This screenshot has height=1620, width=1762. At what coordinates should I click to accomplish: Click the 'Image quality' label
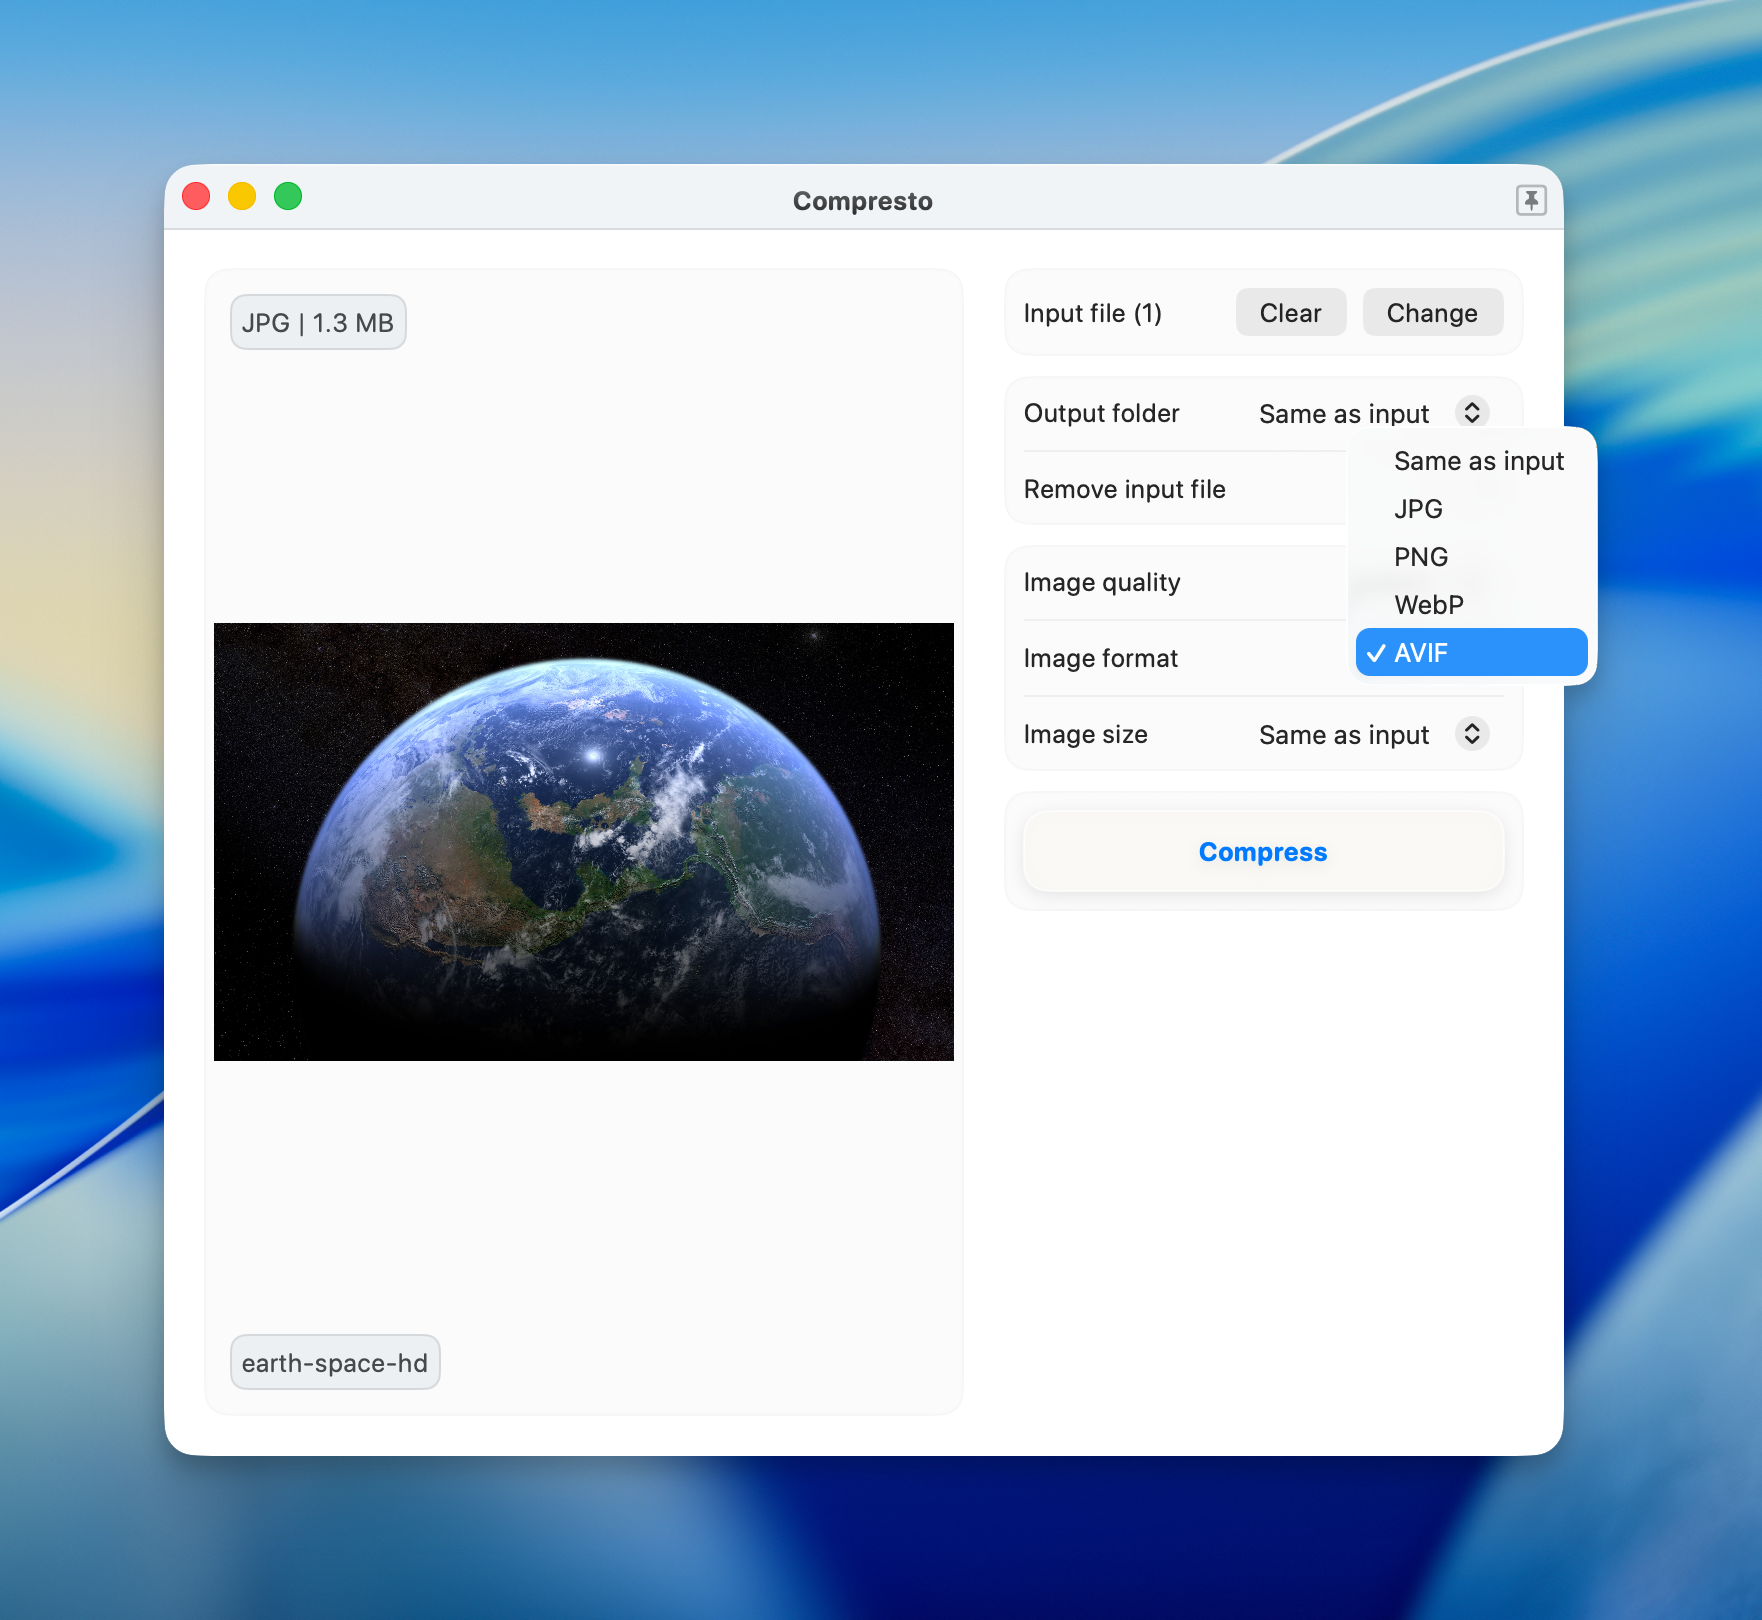point(1102,582)
